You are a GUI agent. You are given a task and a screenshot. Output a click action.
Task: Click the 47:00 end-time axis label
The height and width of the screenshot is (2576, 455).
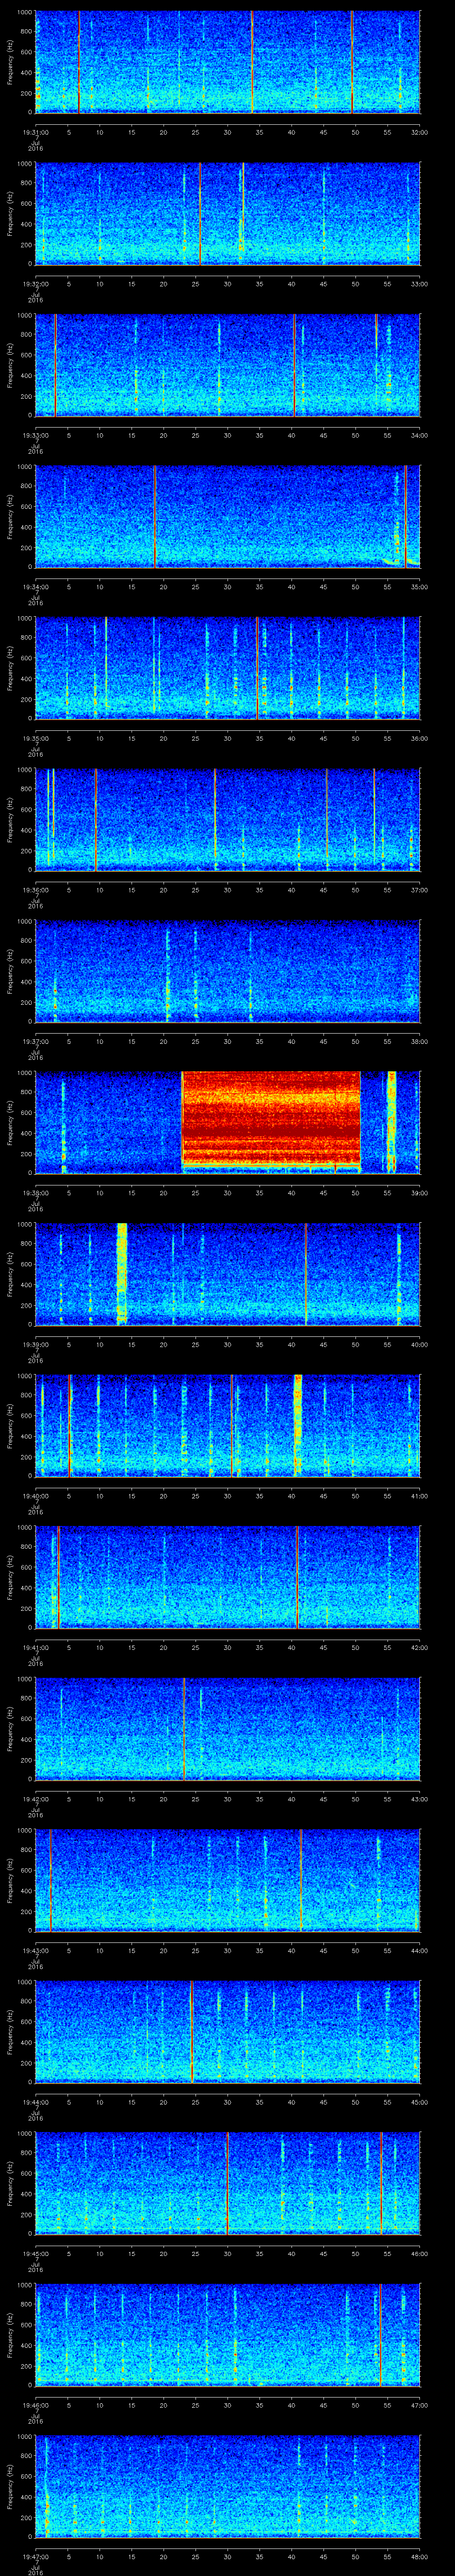point(419,2405)
